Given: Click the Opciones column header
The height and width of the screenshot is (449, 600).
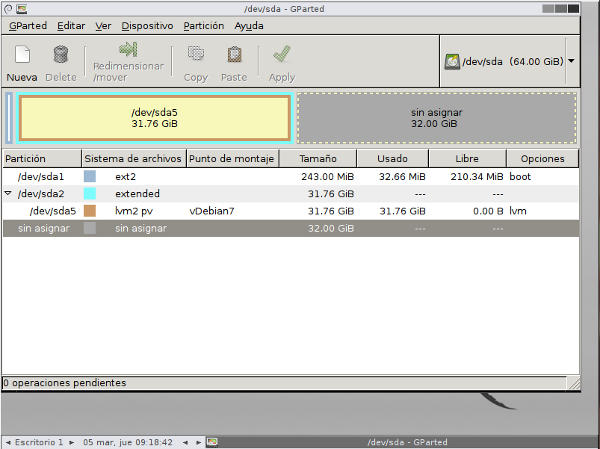Looking at the screenshot, I should 542,158.
